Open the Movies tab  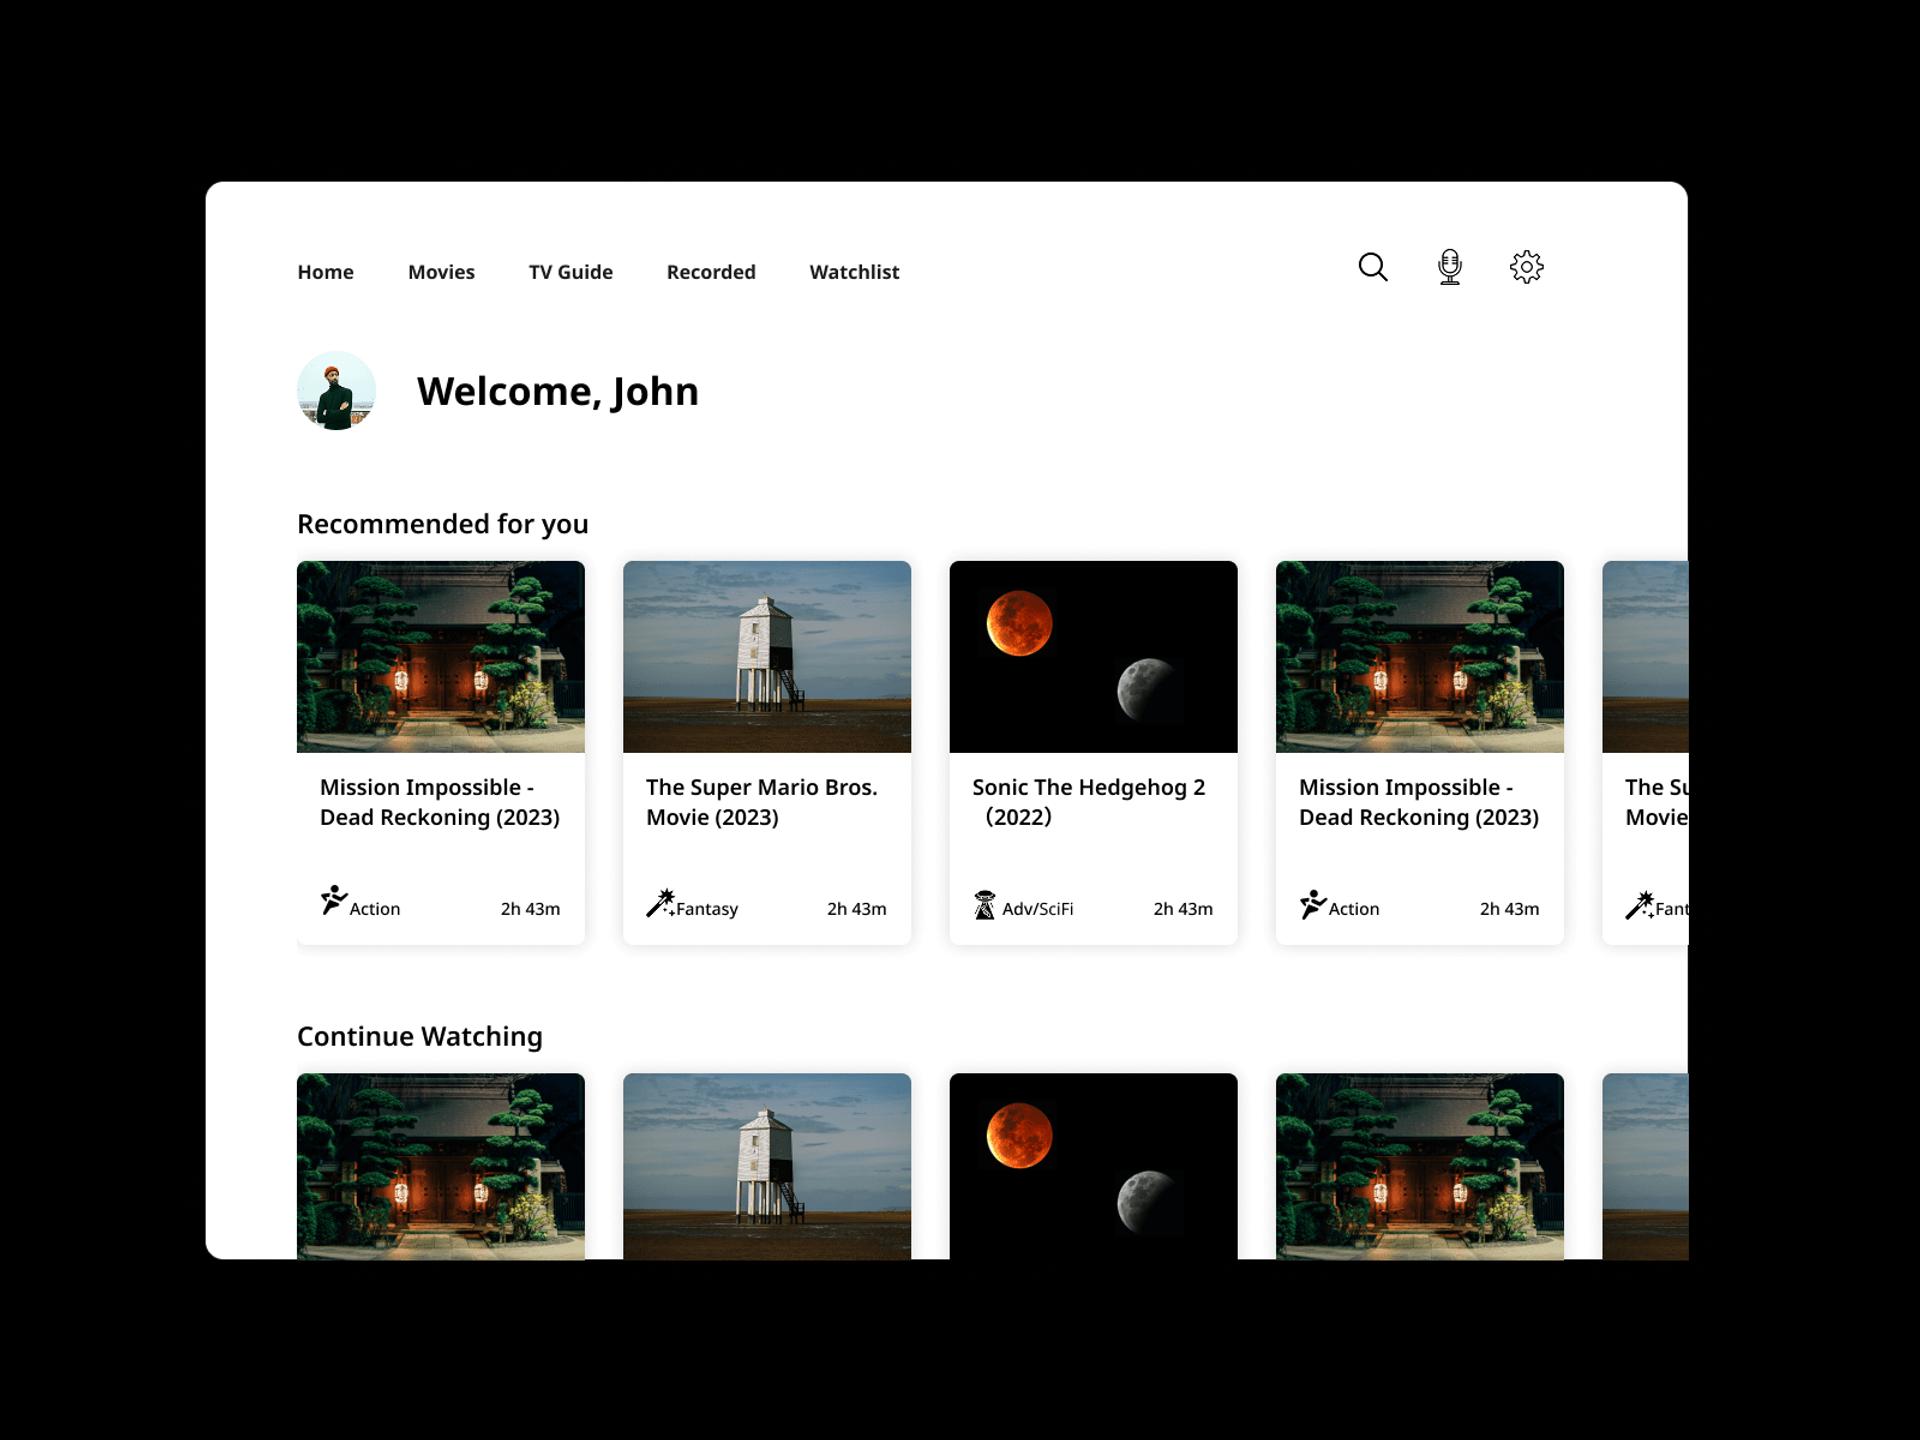point(441,272)
